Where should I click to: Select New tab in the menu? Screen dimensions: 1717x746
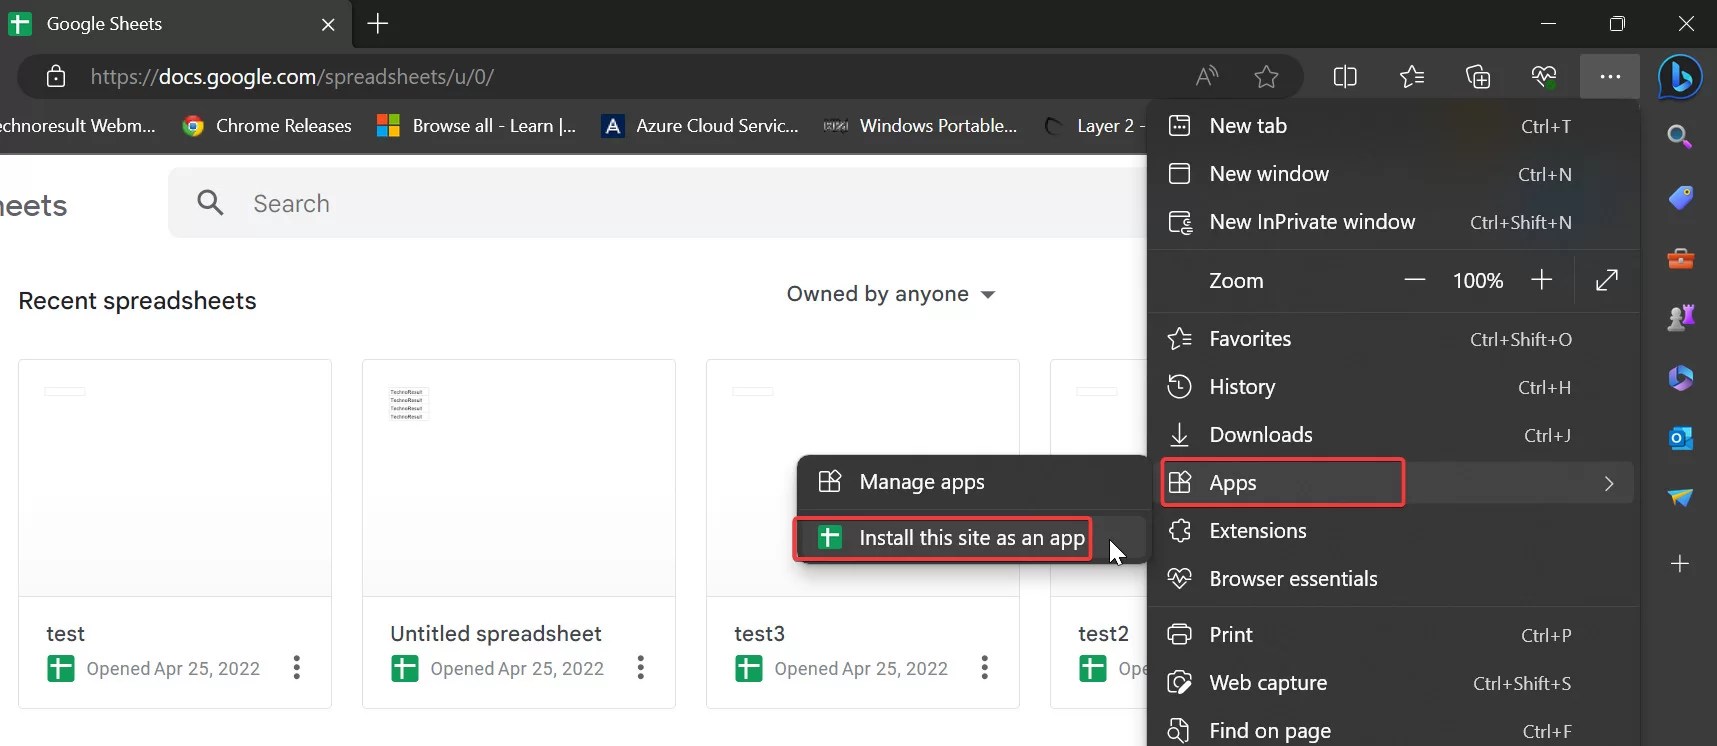click(1392, 126)
